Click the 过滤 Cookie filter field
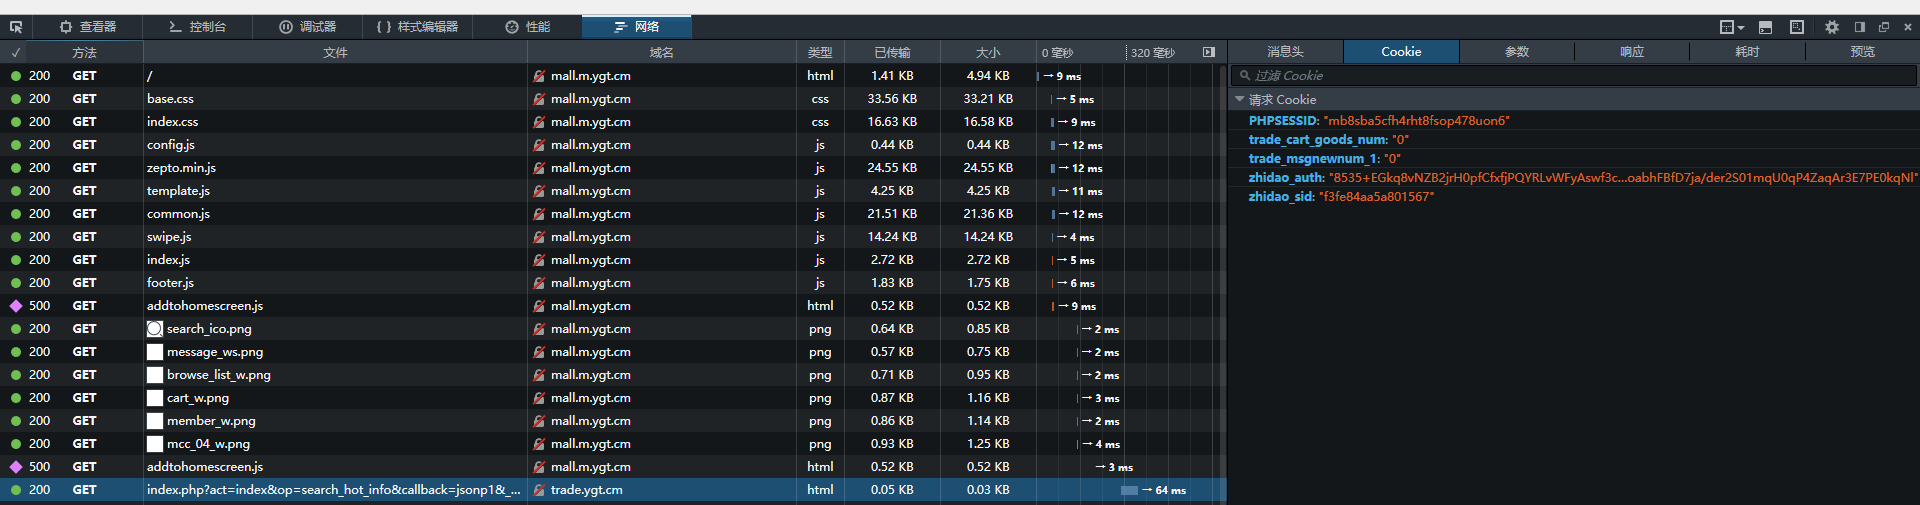 pyautogui.click(x=1575, y=75)
